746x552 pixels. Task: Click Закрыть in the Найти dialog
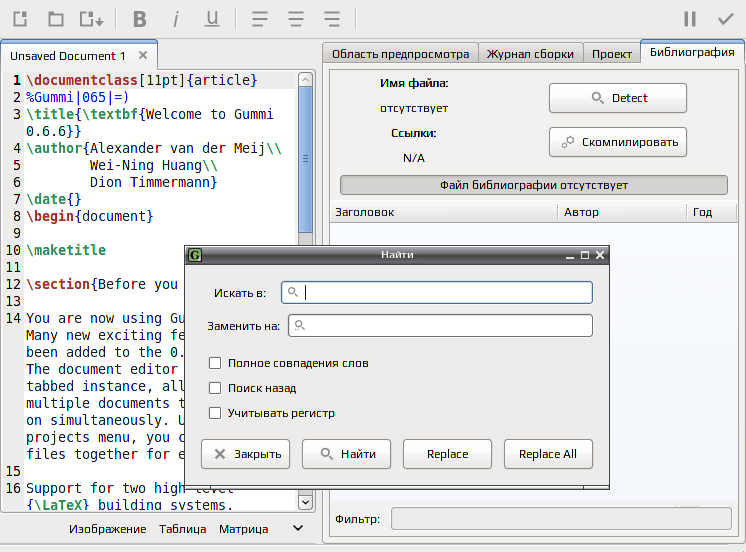coord(245,454)
